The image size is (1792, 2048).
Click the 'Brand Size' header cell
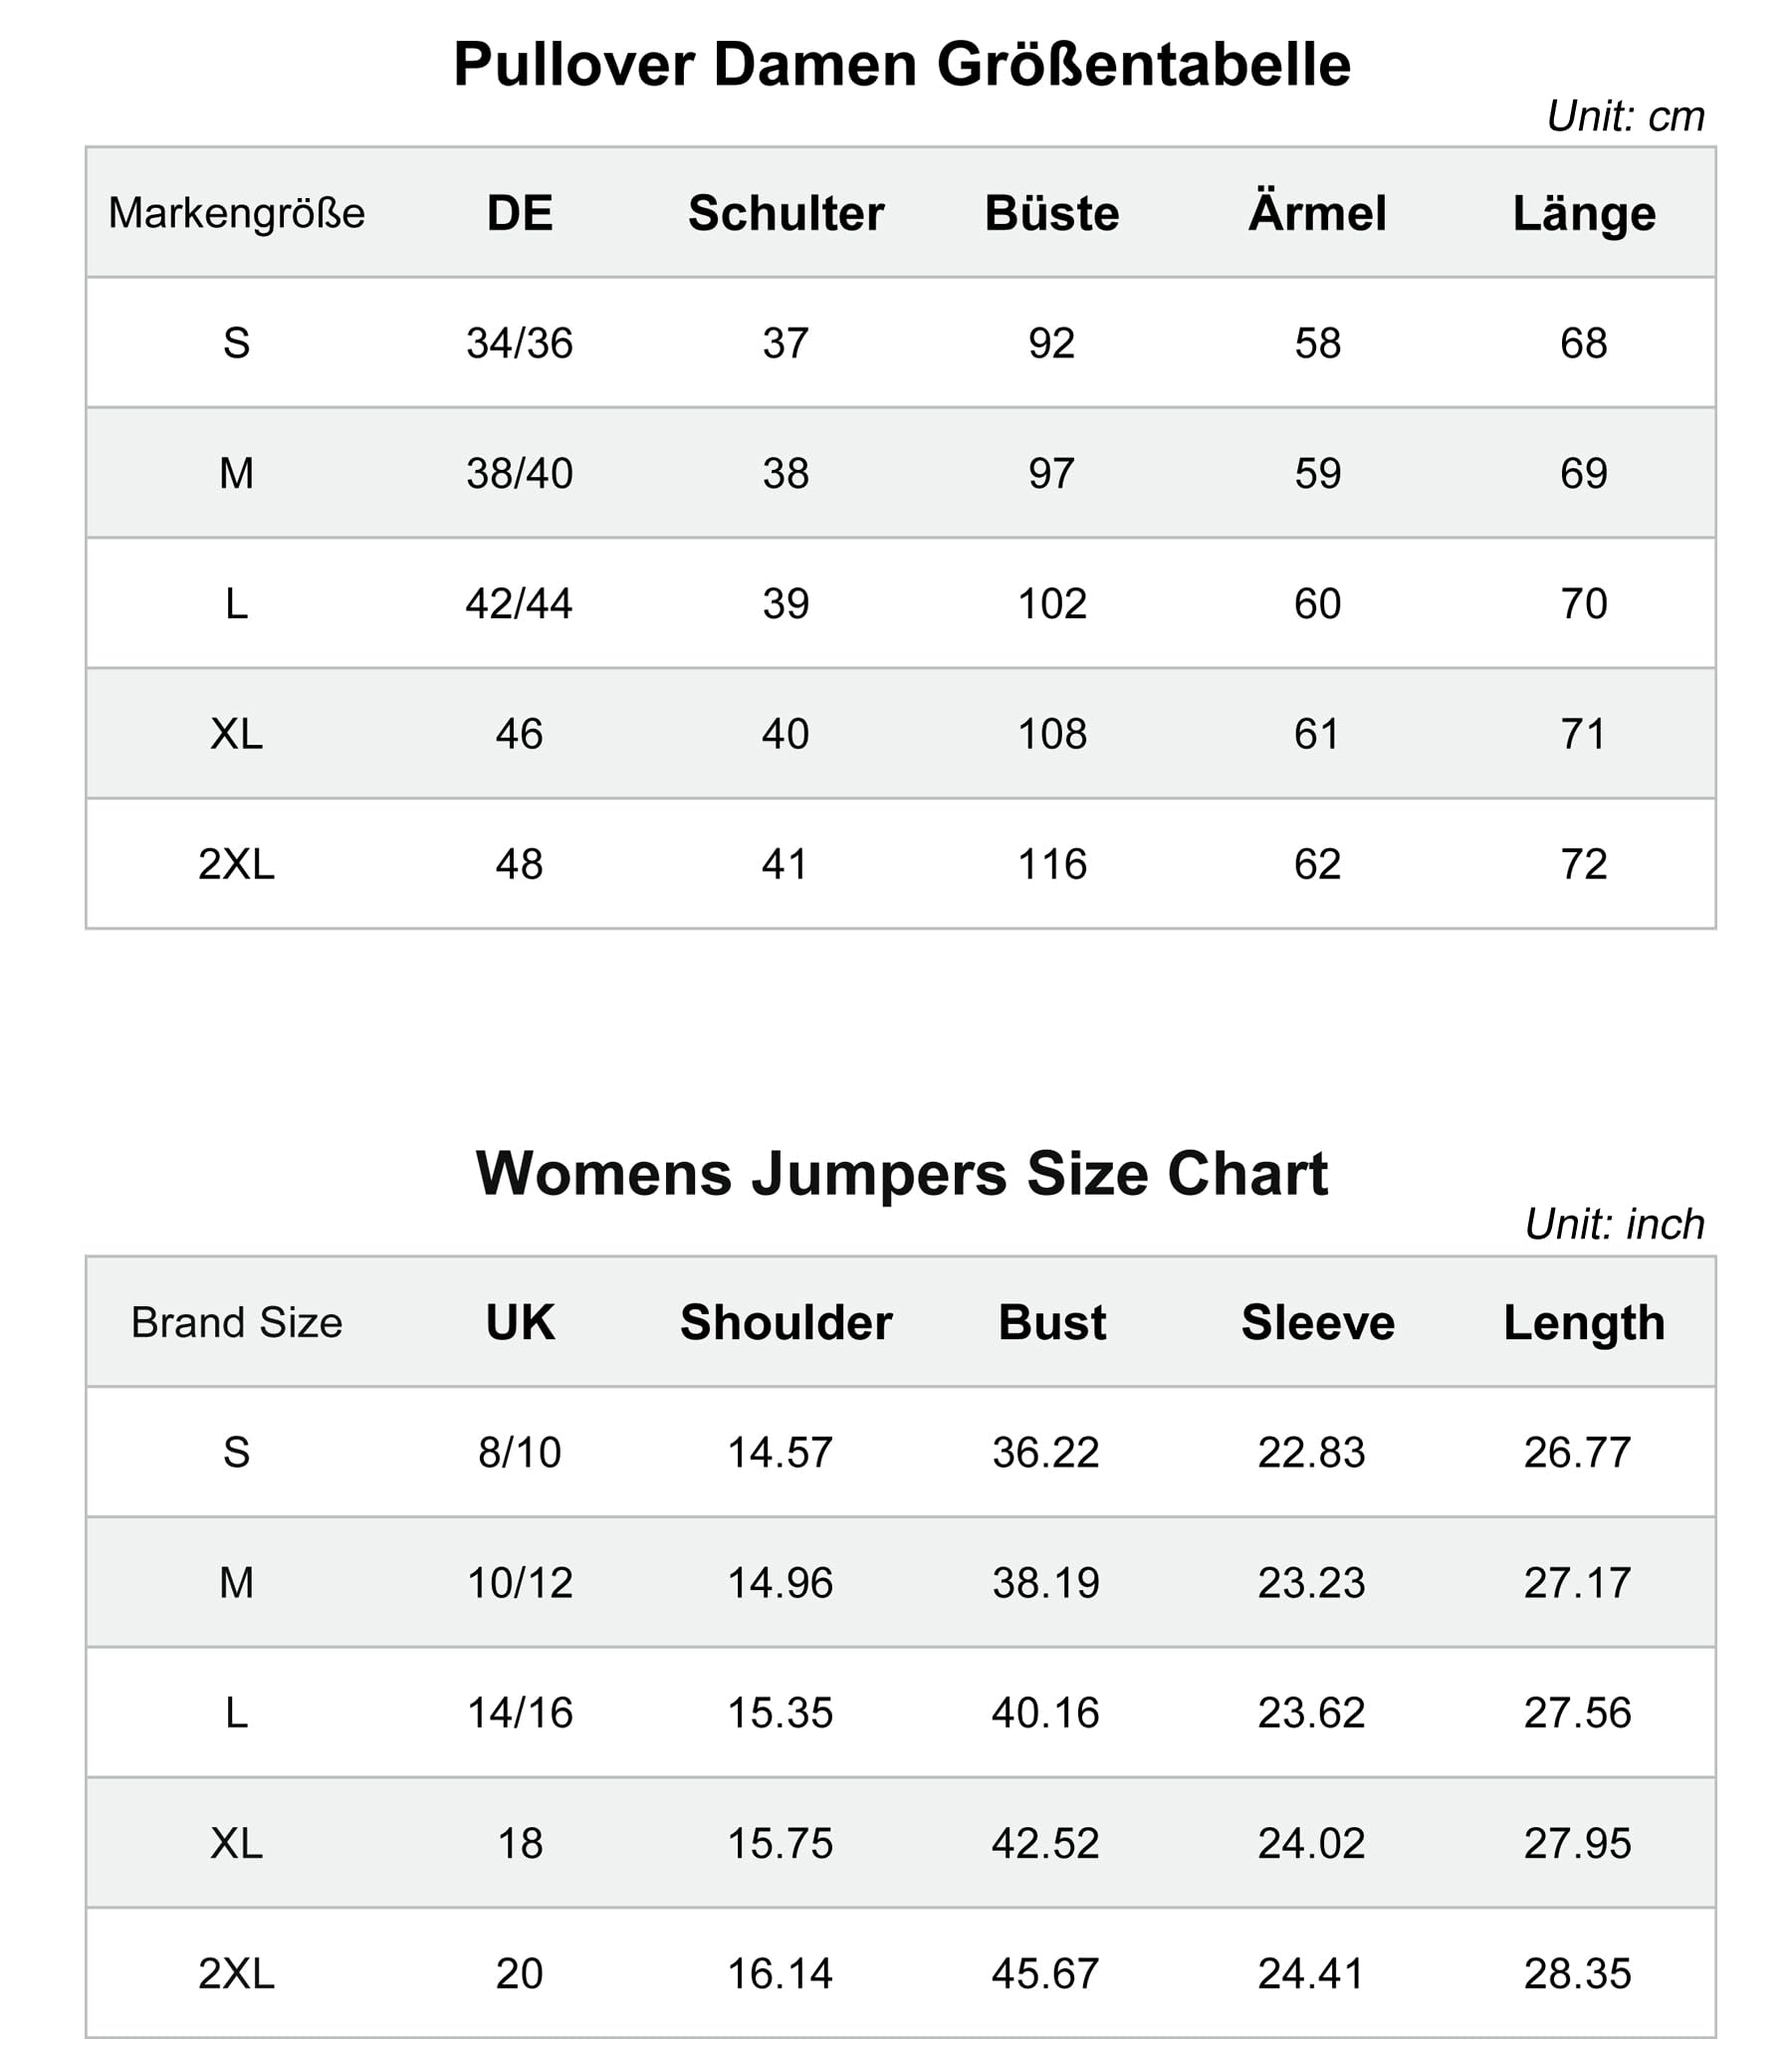(x=236, y=1322)
